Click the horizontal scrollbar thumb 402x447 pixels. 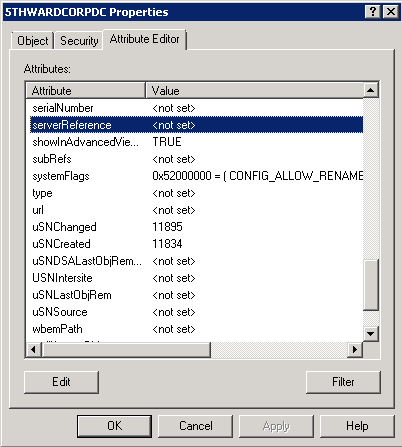point(126,349)
